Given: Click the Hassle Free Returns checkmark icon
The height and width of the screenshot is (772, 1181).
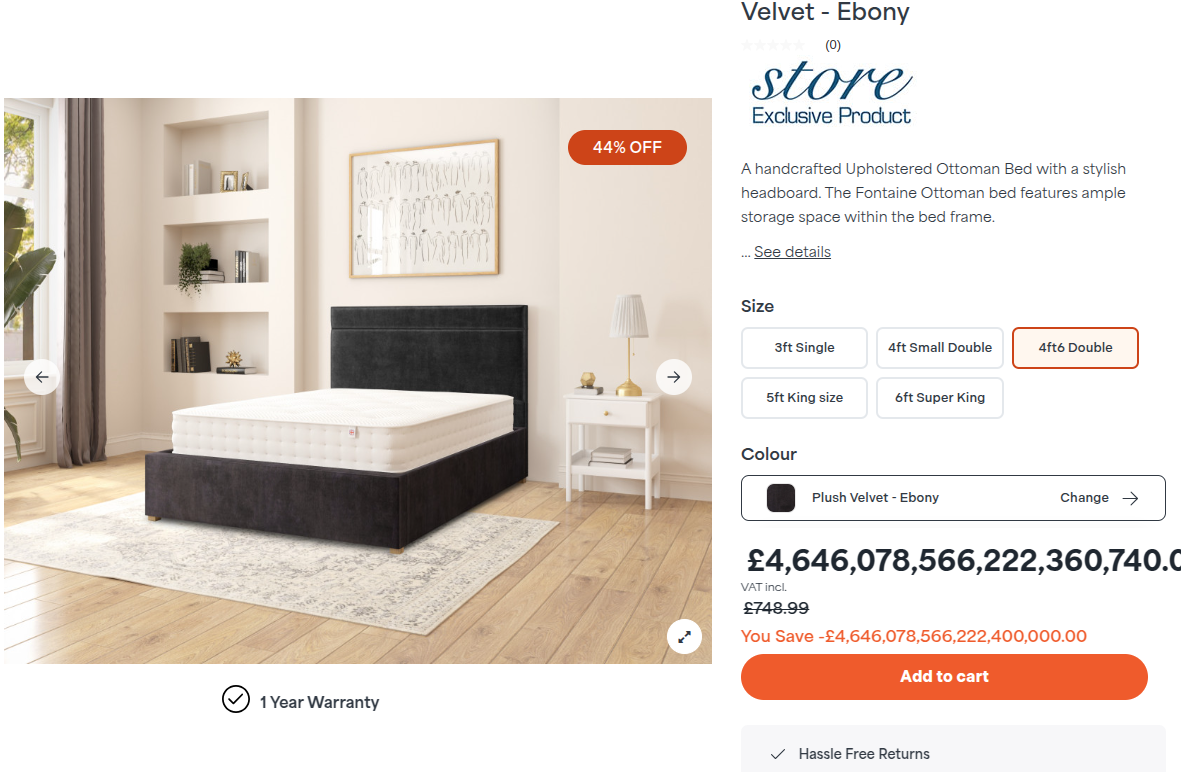Looking at the screenshot, I should [778, 754].
